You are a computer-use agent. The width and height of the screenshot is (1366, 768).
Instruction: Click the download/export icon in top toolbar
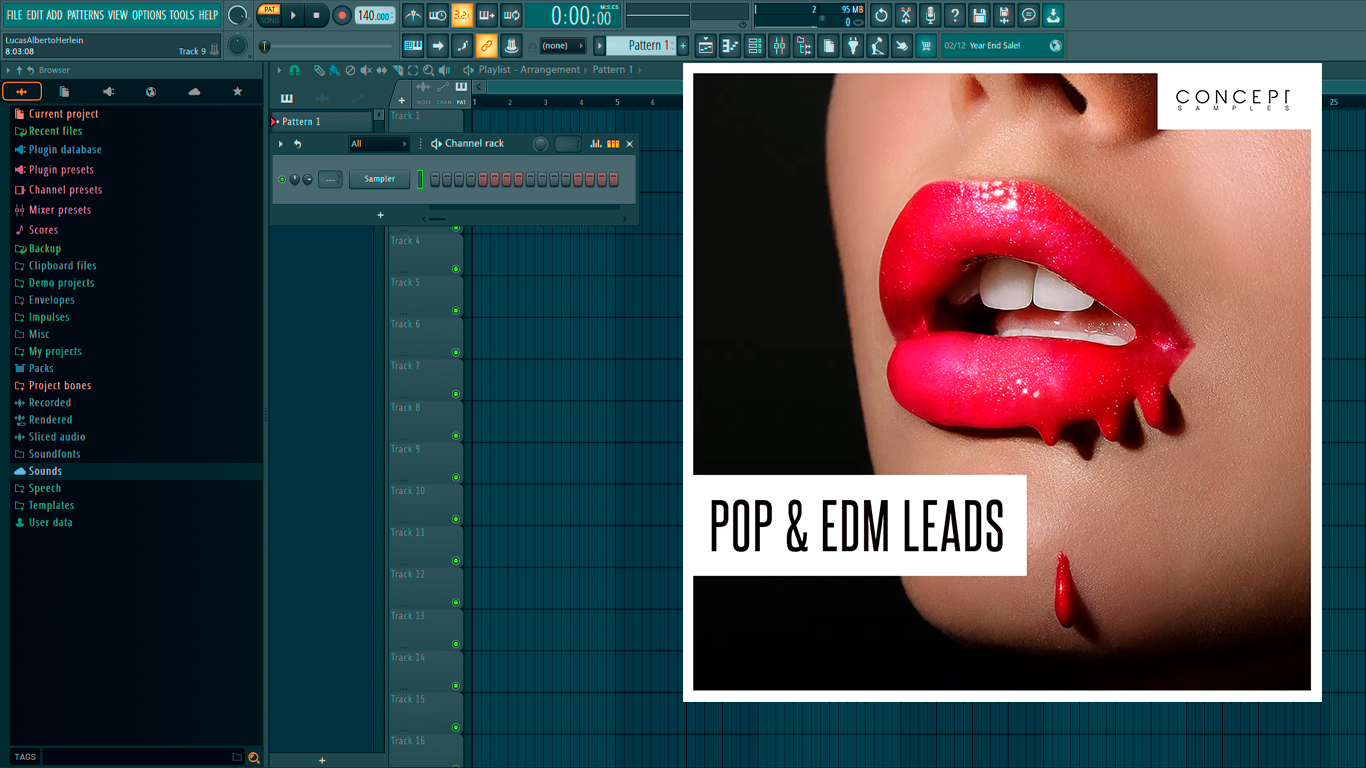tap(1053, 15)
